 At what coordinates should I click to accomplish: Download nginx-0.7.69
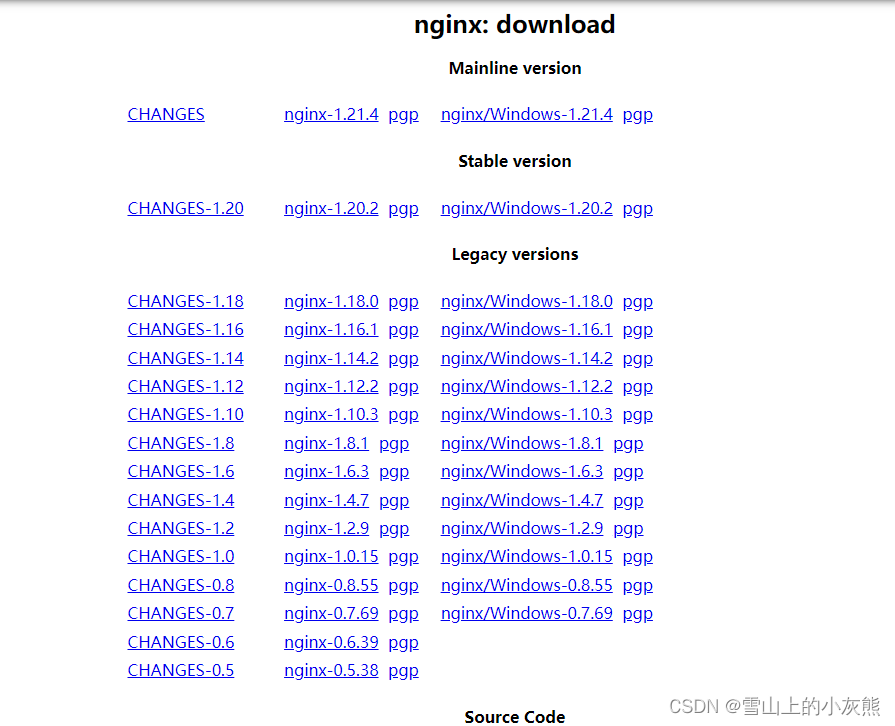click(331, 614)
